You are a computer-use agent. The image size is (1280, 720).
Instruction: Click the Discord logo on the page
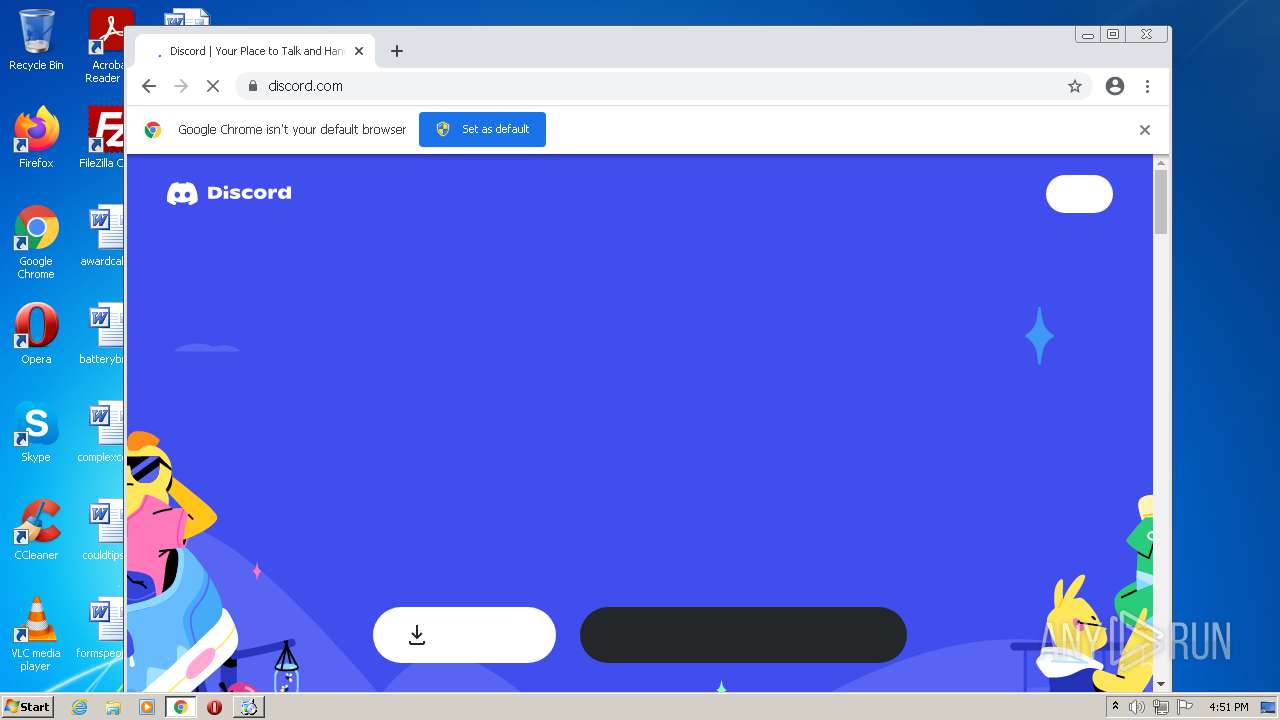pyautogui.click(x=229, y=193)
